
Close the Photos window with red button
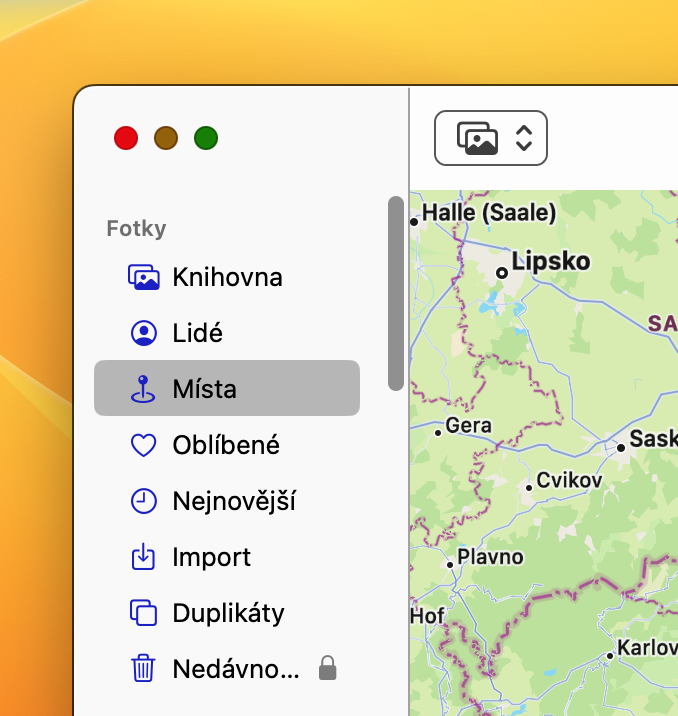pos(126,138)
